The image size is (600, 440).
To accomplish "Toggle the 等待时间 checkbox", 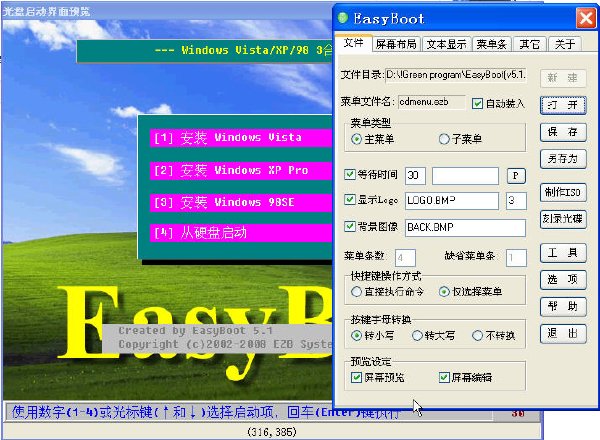I will [350, 174].
